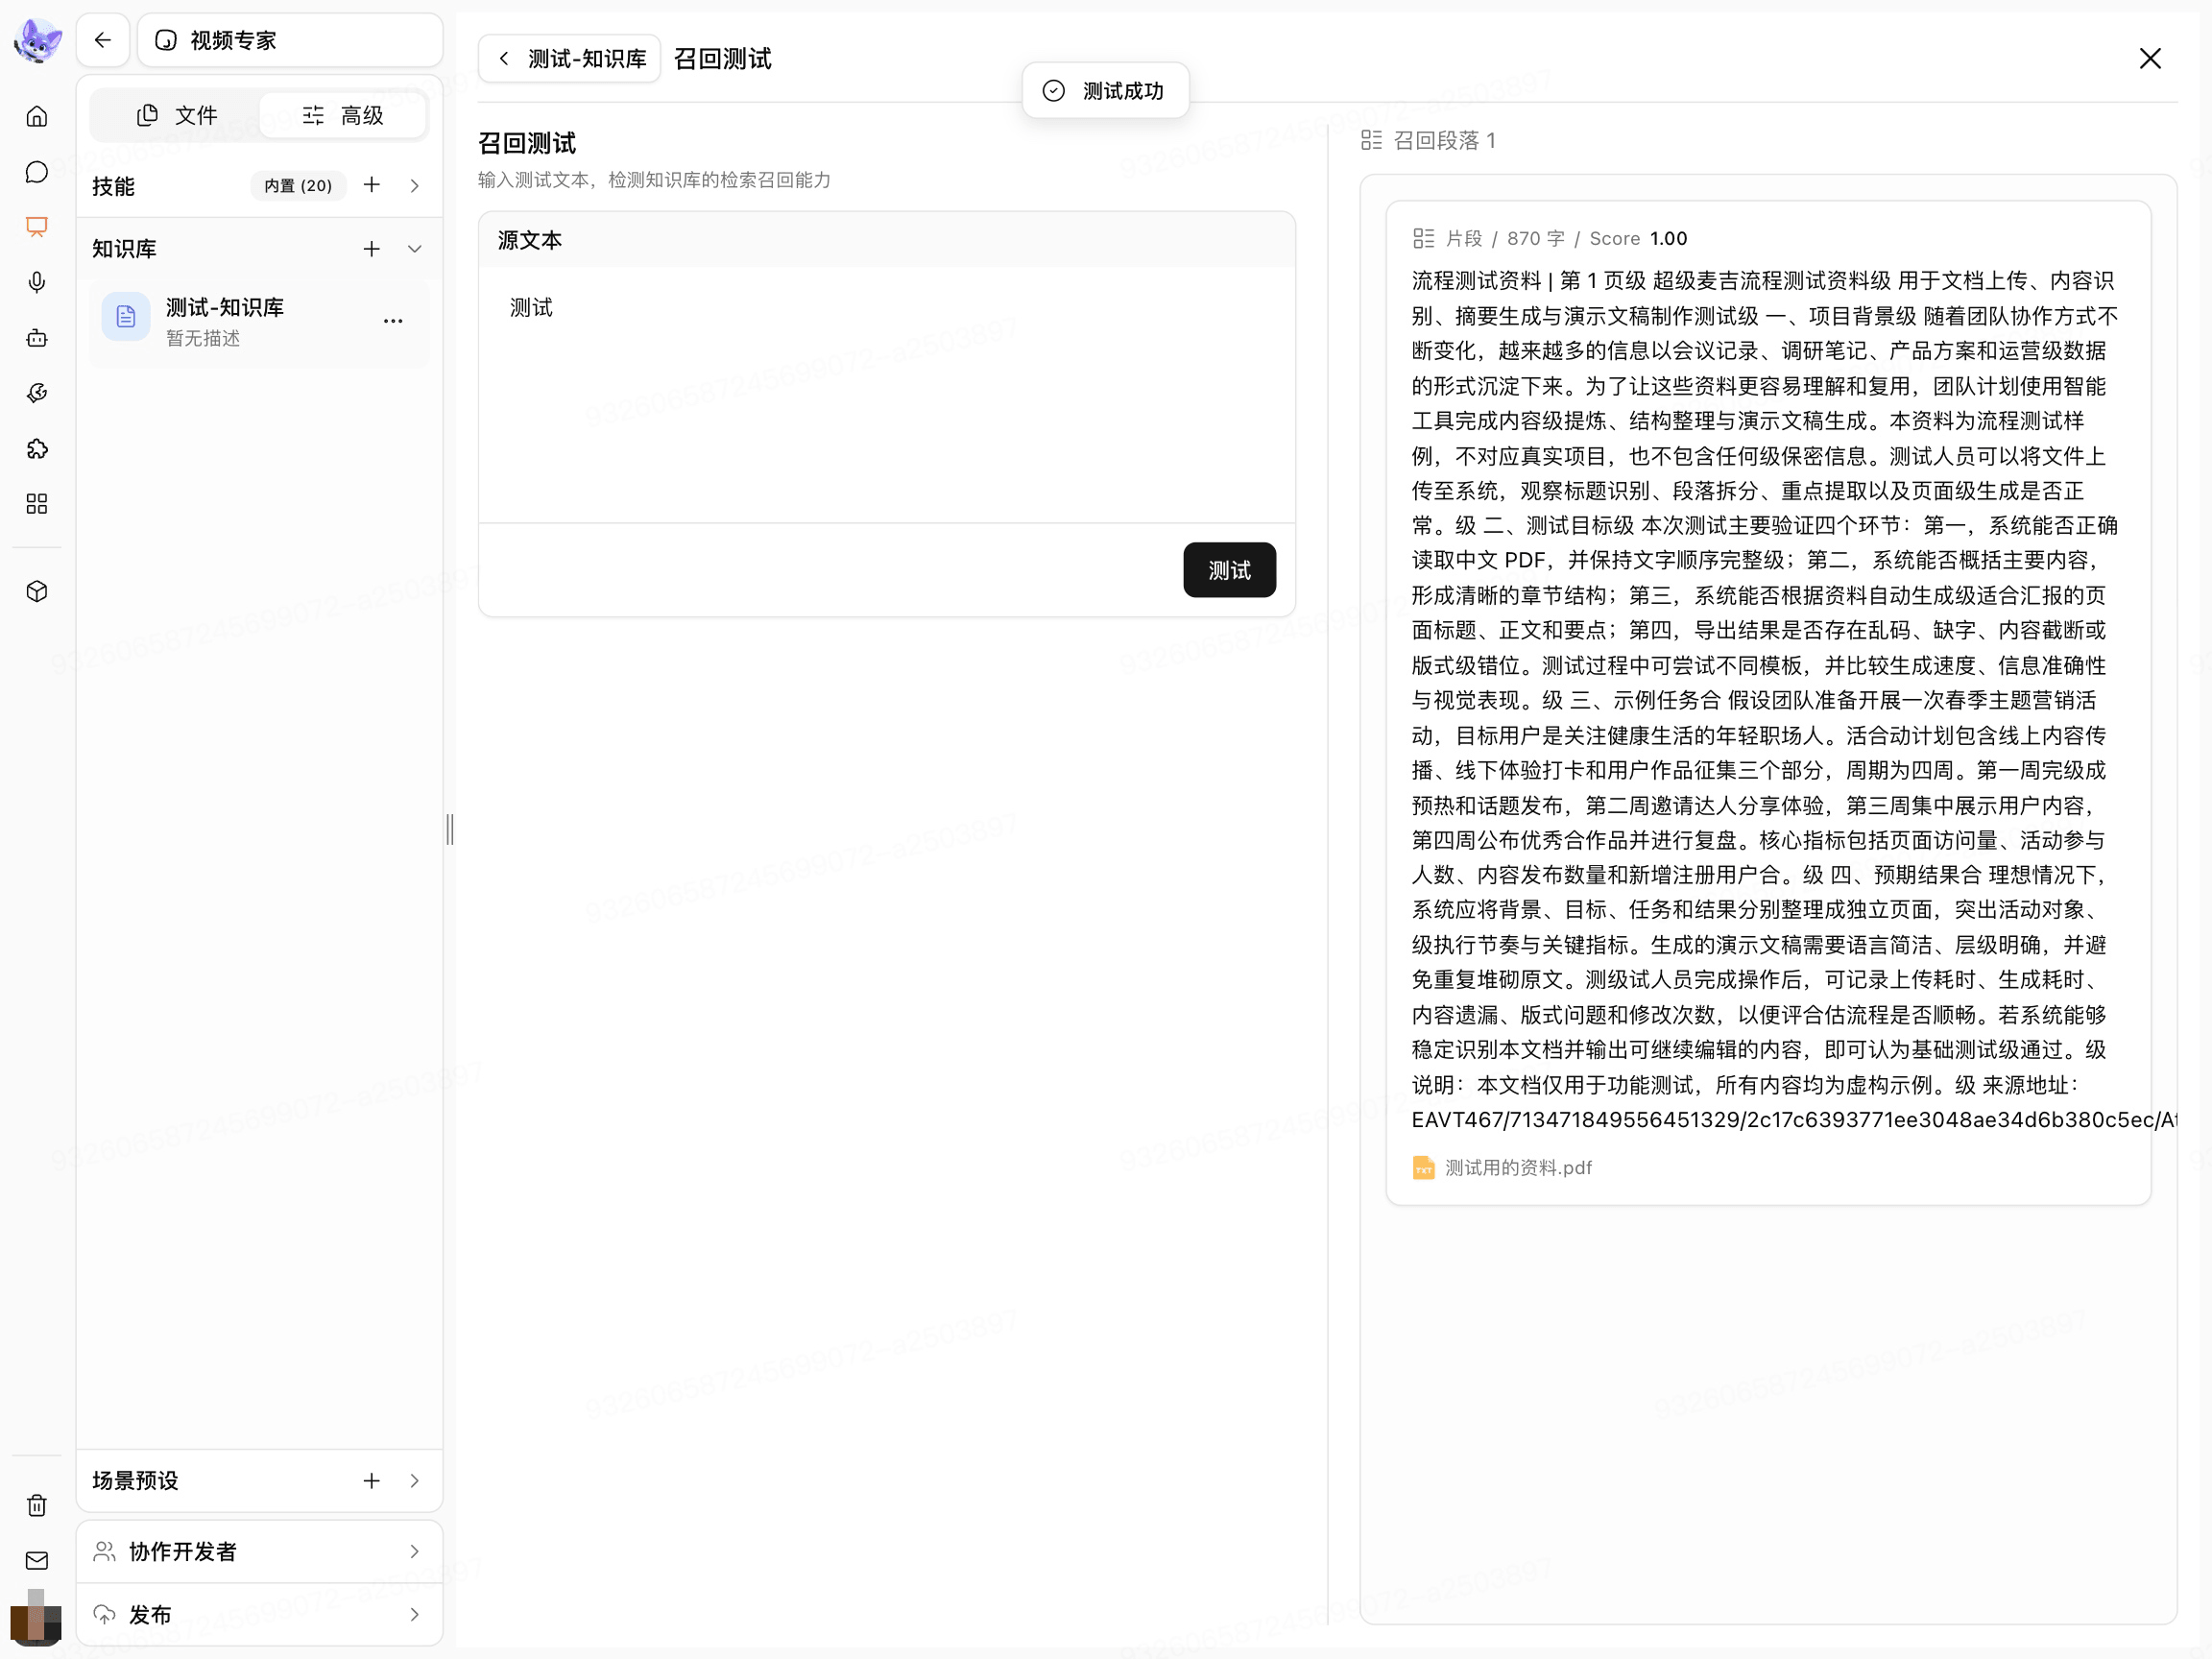Open the microphone icon in sidebar

coord(37,282)
